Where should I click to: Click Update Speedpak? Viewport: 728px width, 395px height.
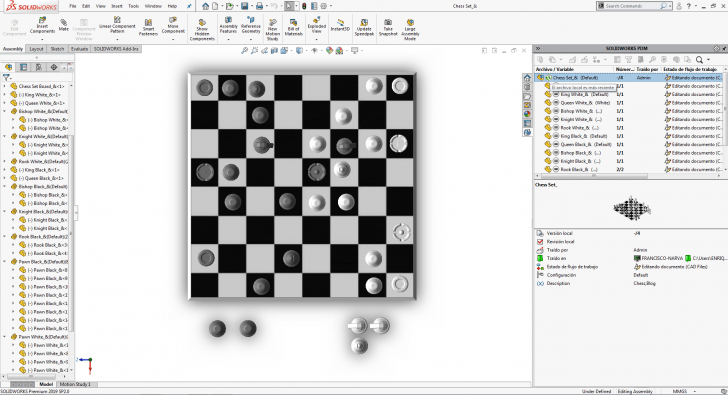click(364, 27)
